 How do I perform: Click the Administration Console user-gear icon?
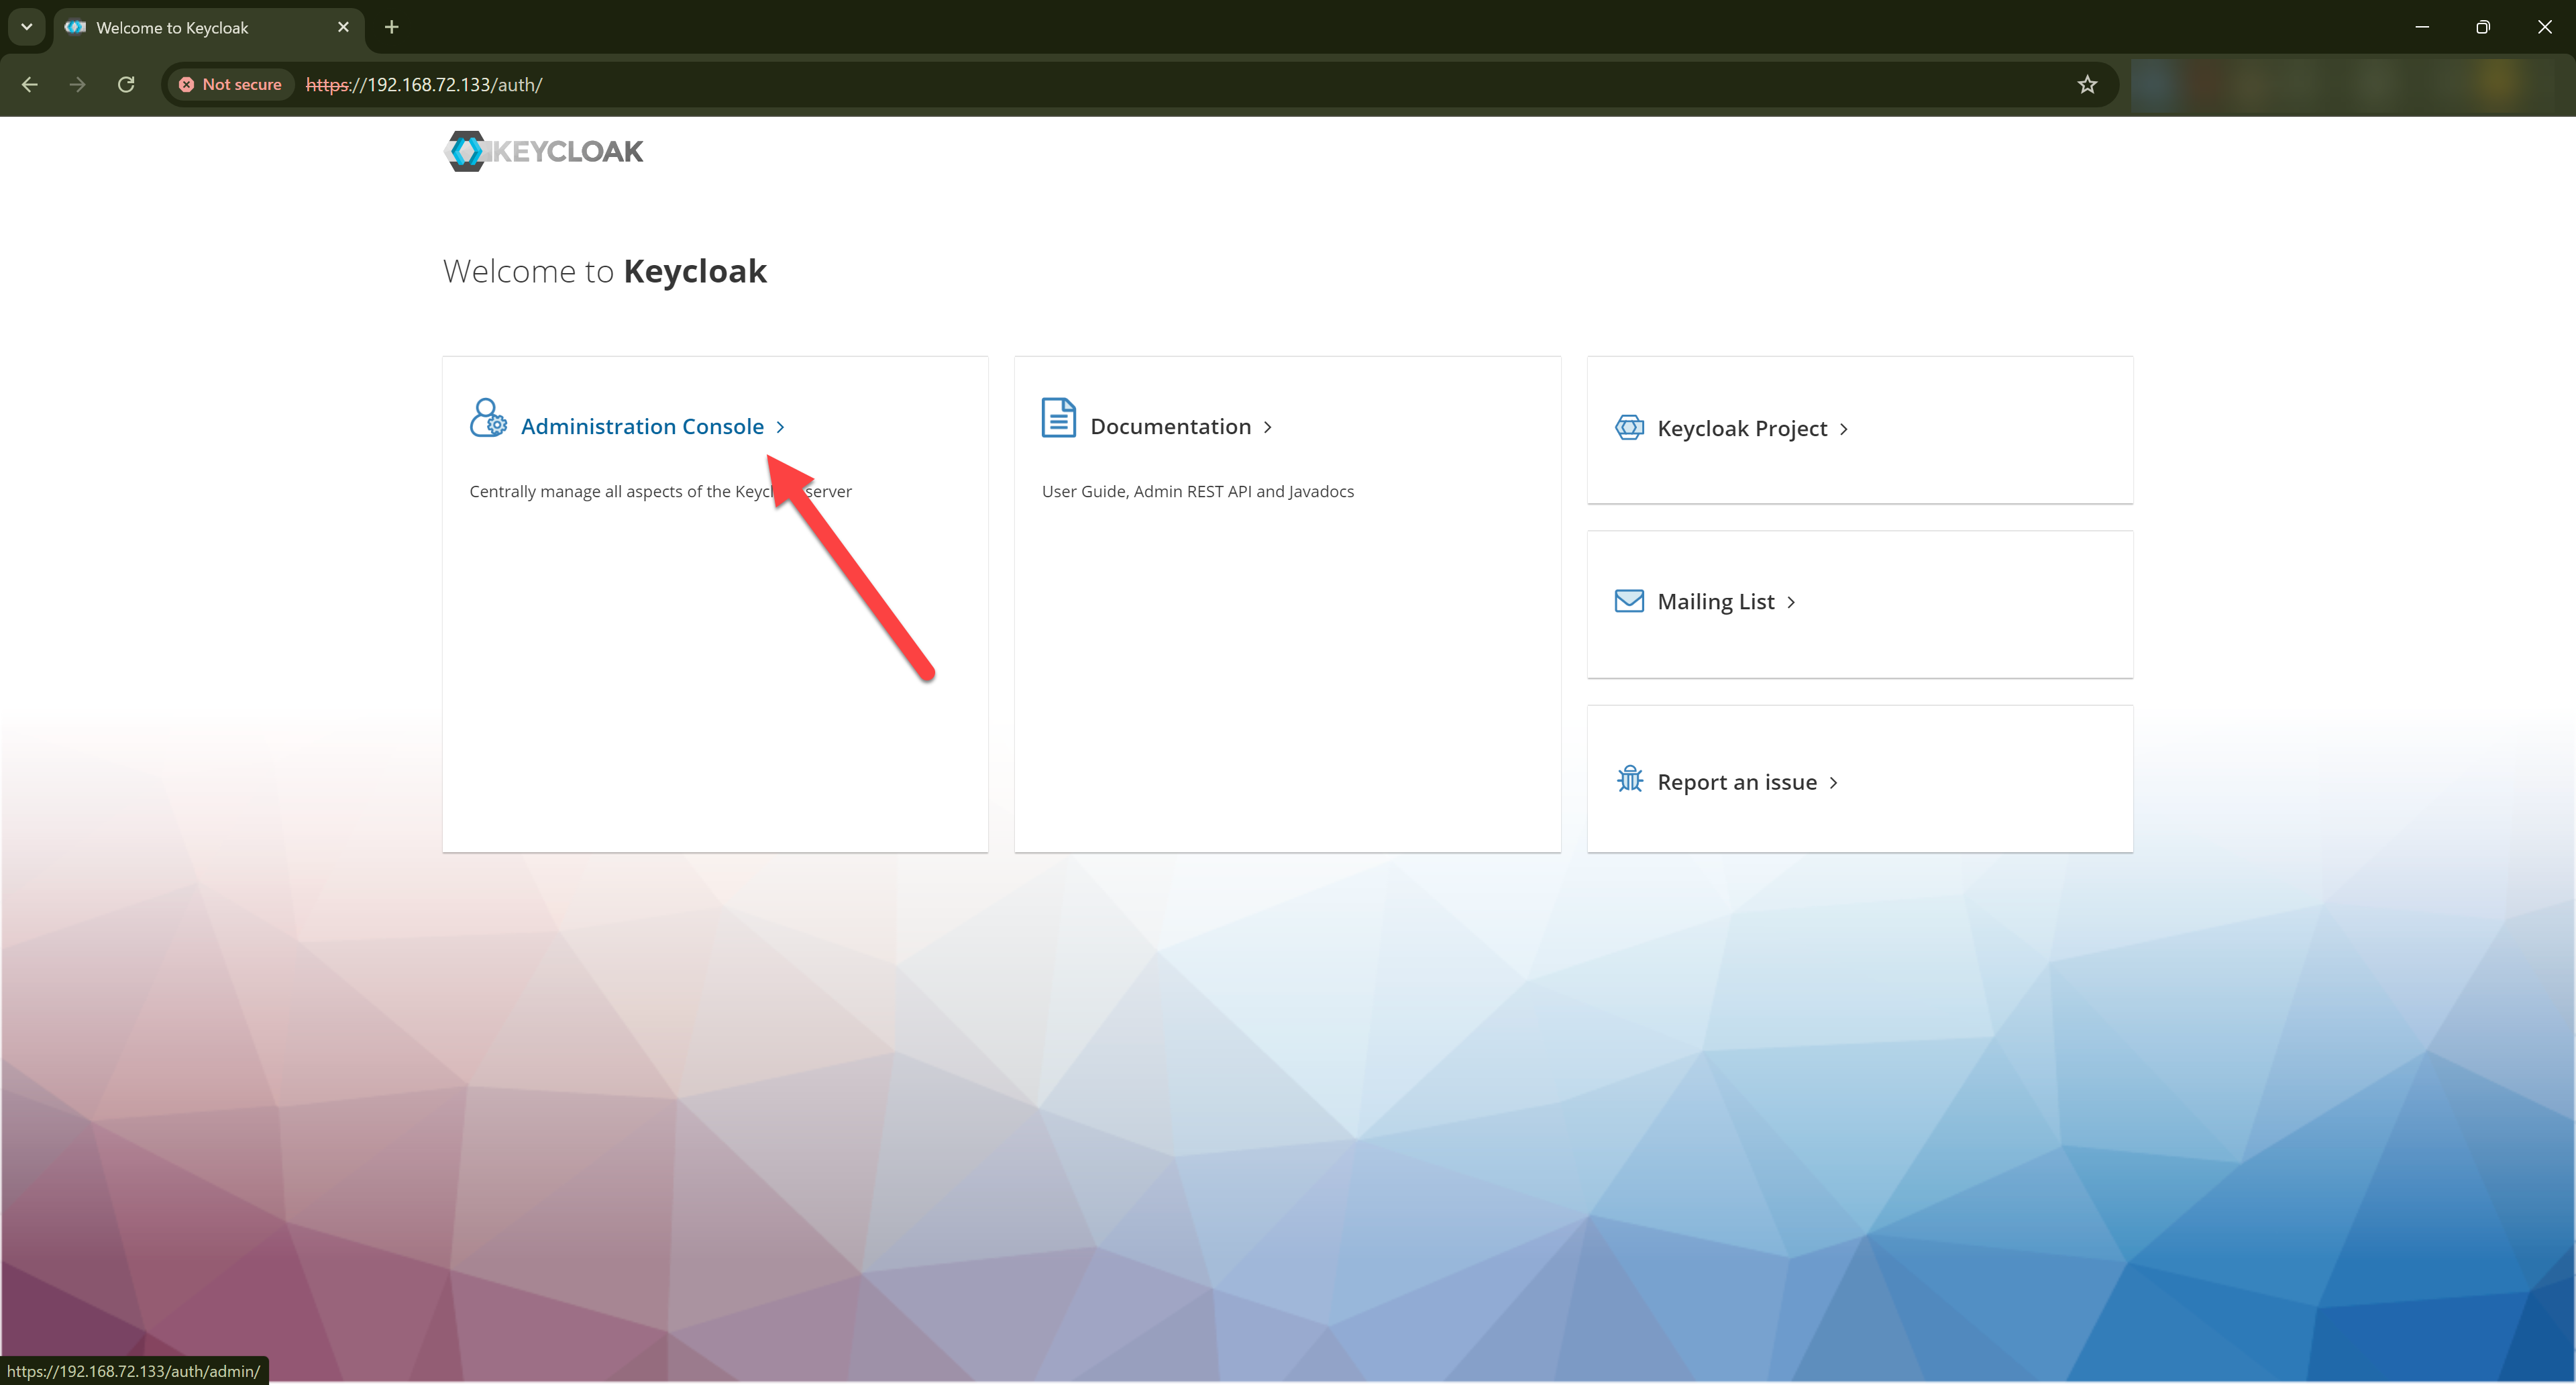tap(488, 418)
